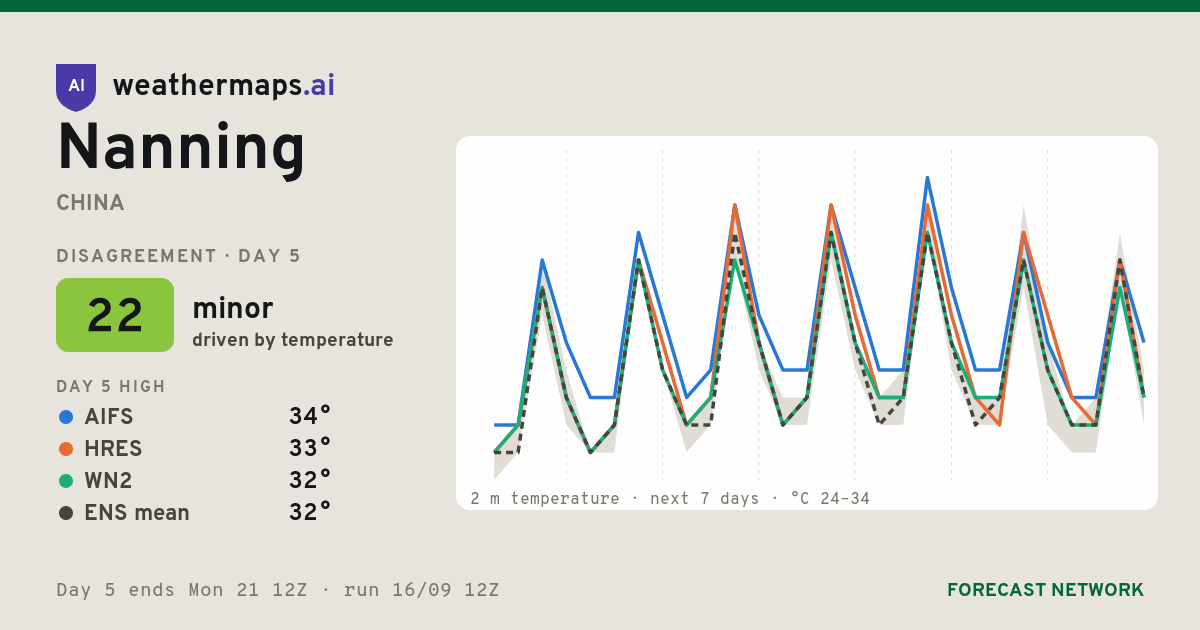Click the blue AIFS legend dot
1200x630 pixels.
coord(66,416)
